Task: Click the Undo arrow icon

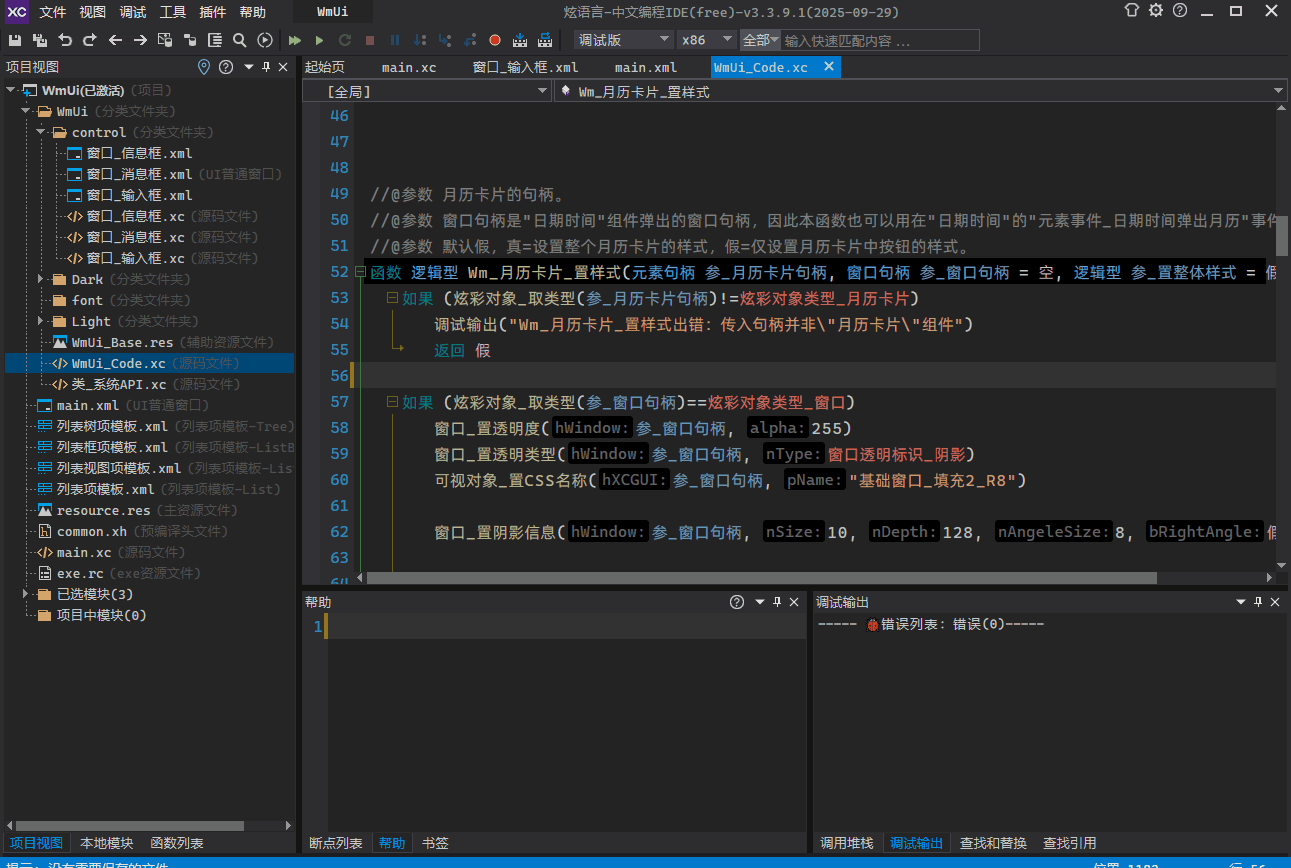Action: pos(65,41)
